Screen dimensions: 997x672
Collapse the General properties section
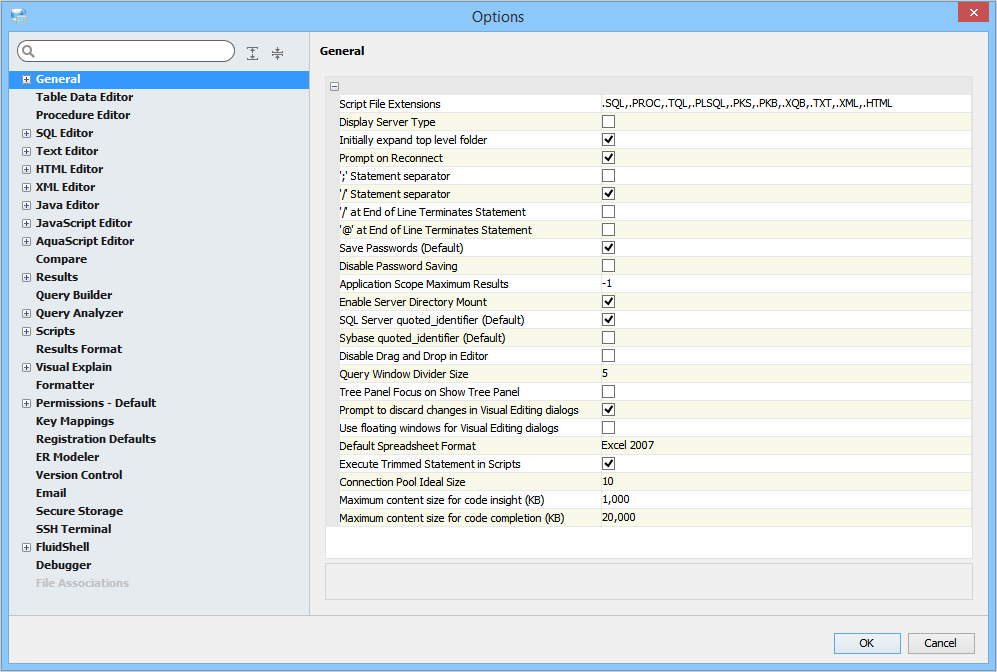click(x=334, y=86)
